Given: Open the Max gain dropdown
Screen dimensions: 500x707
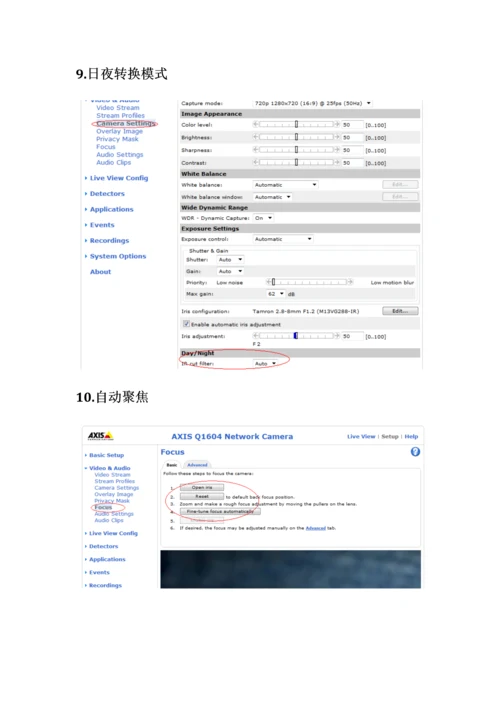Looking at the screenshot, I should pyautogui.click(x=276, y=294).
